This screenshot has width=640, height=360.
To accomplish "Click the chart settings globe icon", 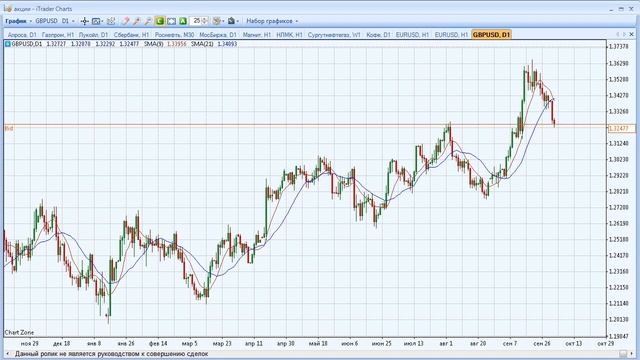I will [x=217, y=21].
